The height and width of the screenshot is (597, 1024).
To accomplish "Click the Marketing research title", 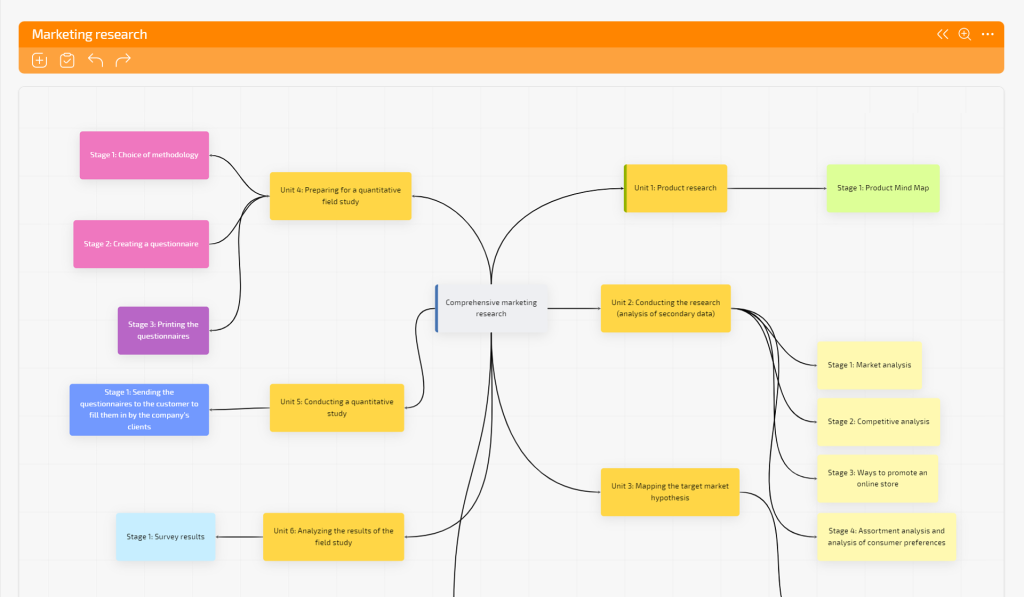I will [89, 34].
